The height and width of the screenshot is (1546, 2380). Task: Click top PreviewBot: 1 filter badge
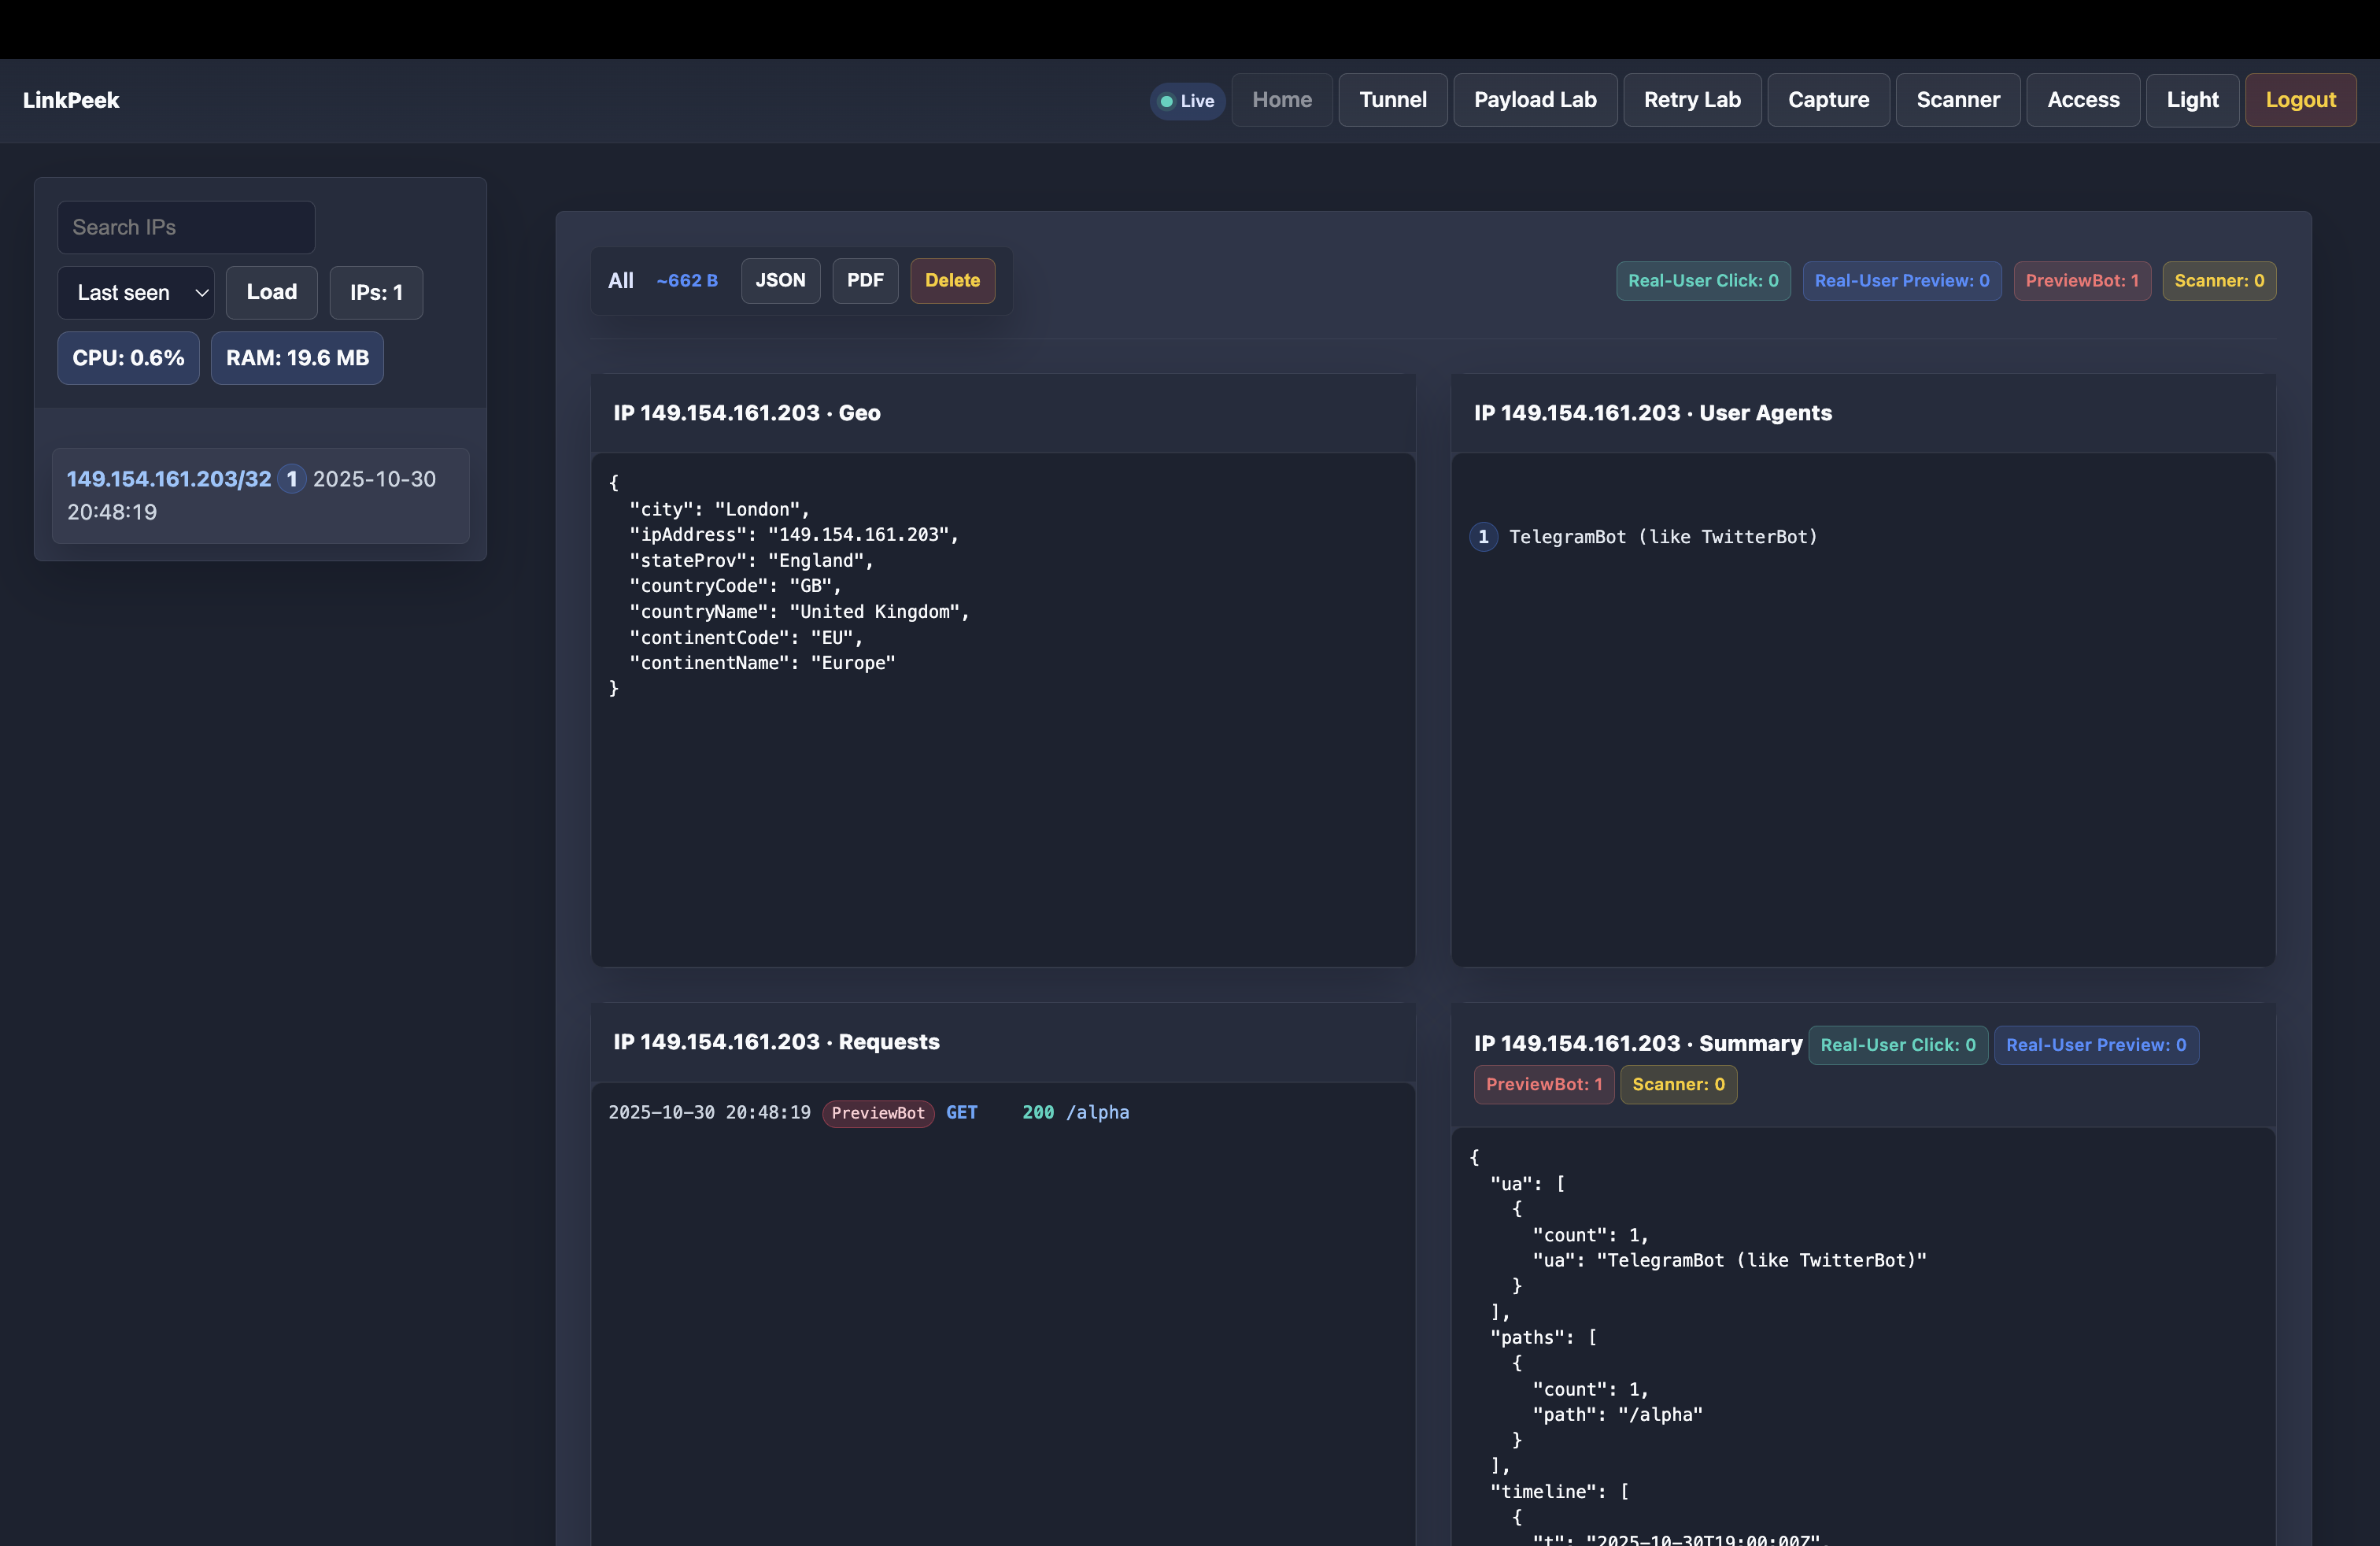[x=2081, y=281]
